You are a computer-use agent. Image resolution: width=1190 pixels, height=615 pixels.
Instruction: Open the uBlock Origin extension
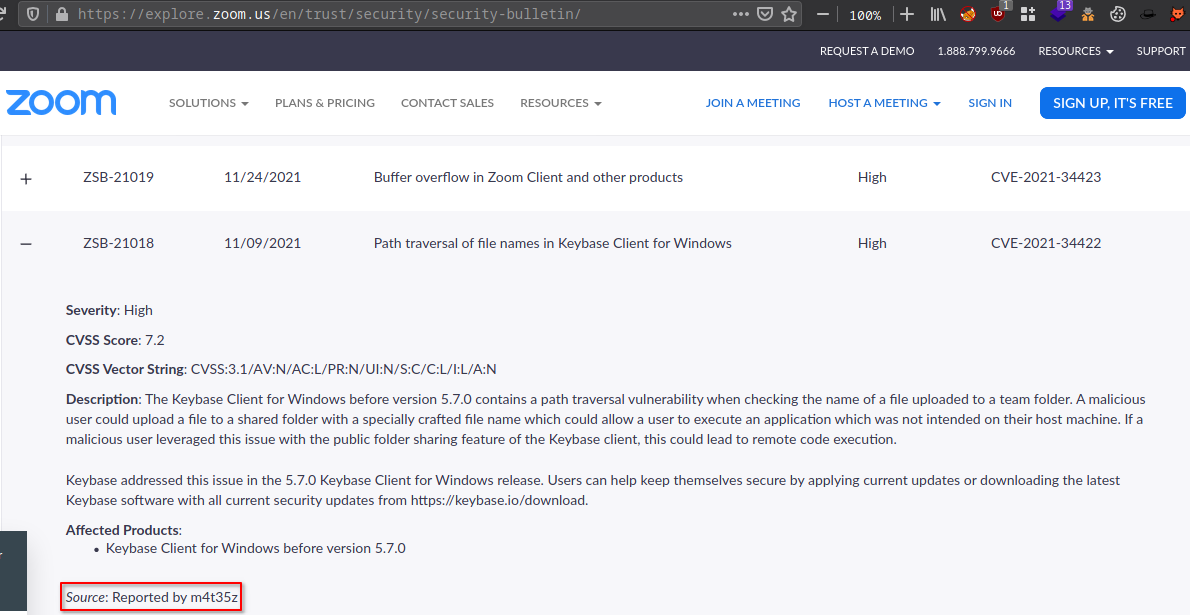[998, 15]
